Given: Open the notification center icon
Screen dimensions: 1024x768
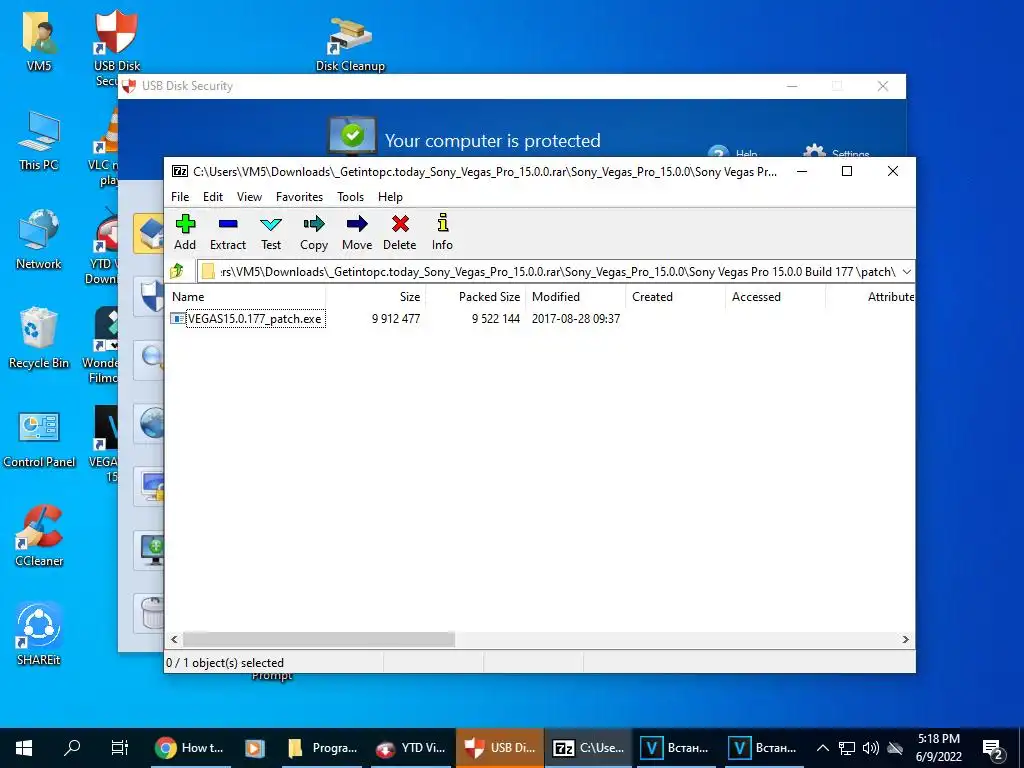Looking at the screenshot, I should pyautogui.click(x=993, y=748).
